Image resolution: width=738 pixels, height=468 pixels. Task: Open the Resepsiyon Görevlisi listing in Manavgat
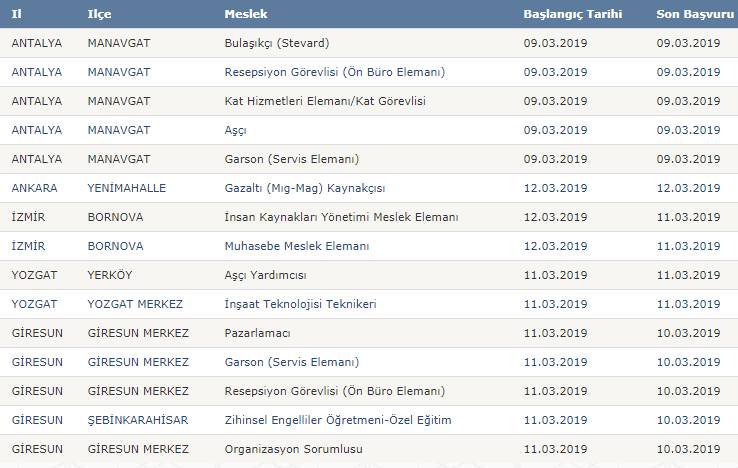335,72
